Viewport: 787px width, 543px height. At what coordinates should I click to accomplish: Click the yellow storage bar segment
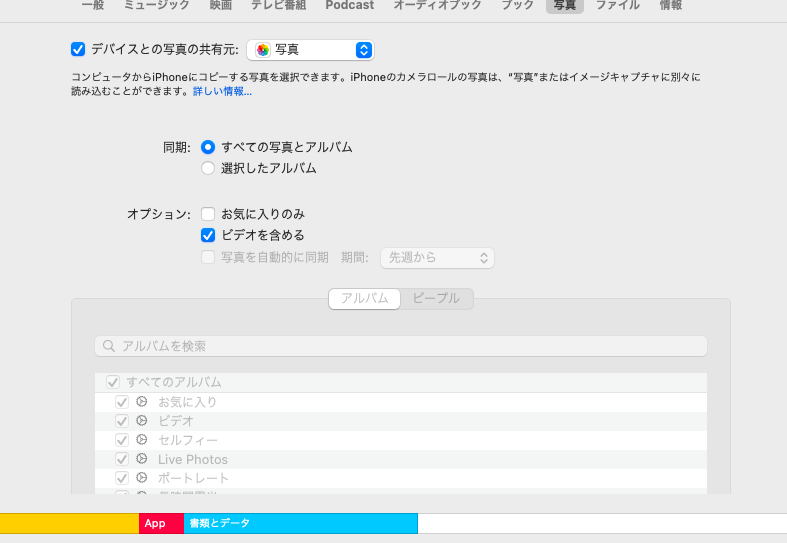point(69,523)
